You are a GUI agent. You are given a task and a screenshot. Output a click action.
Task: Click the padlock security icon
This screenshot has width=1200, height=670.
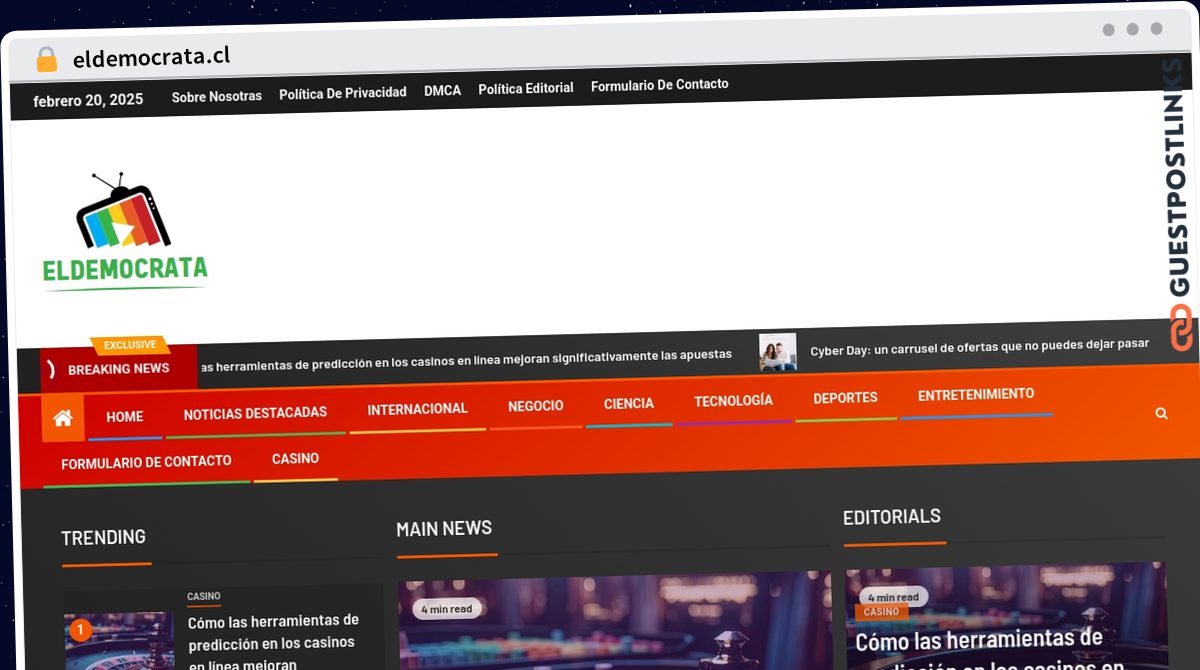(x=46, y=60)
